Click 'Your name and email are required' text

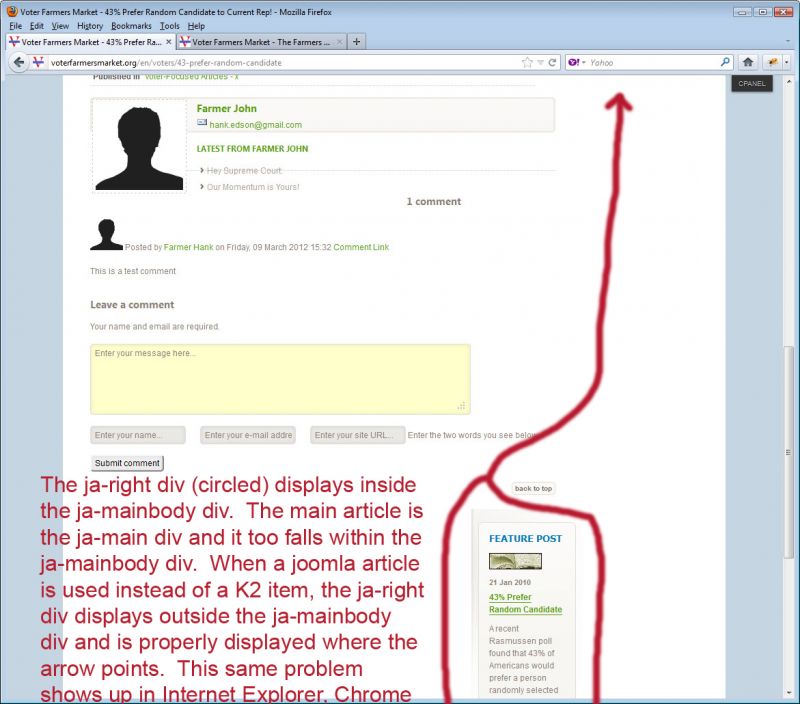155,326
